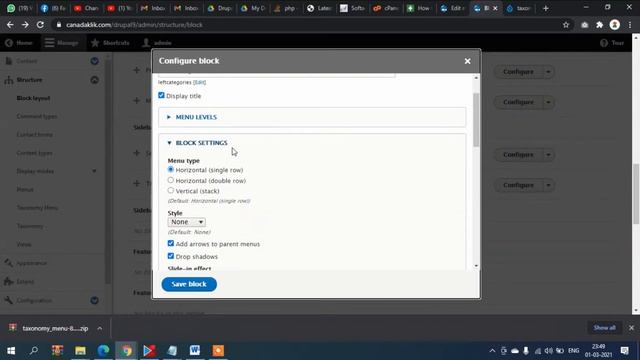This screenshot has height=360, width=640.
Task: Uncheck the Display title checkbox
Action: pos(161,96)
